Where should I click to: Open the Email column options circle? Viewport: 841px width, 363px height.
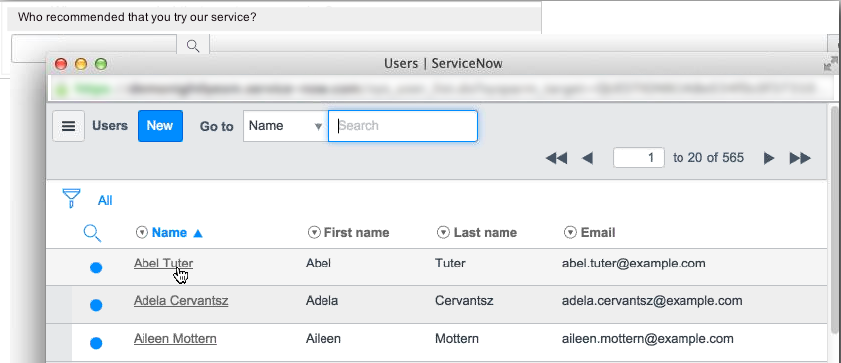pyautogui.click(x=570, y=233)
